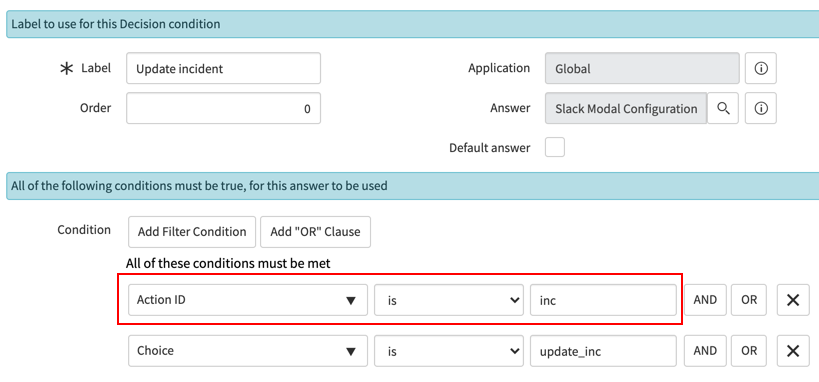This screenshot has width=819, height=382.
Task: Toggle the Default answer checkbox
Action: (555, 147)
